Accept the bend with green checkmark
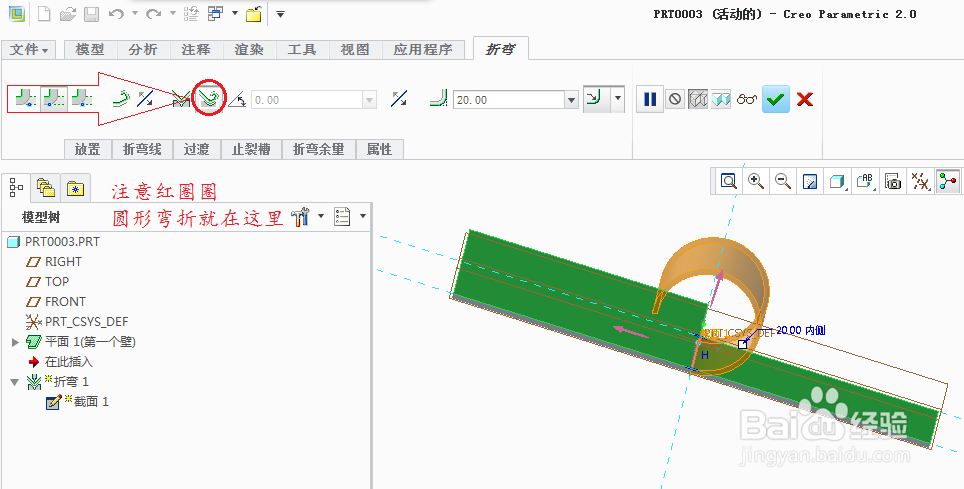The height and width of the screenshot is (489, 964). 776,99
